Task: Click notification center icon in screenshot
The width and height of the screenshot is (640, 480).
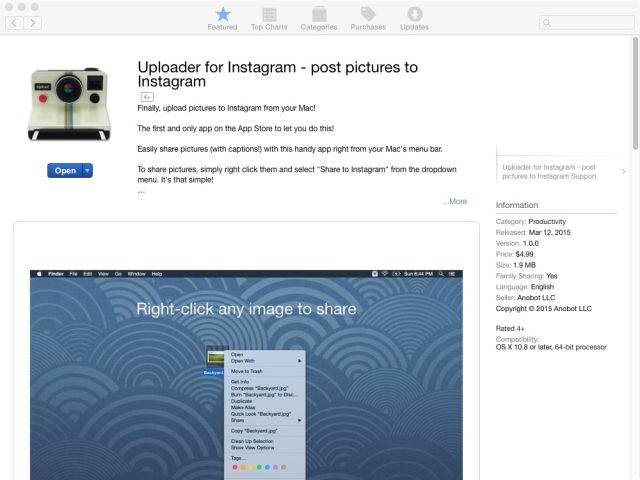Action: (x=452, y=274)
